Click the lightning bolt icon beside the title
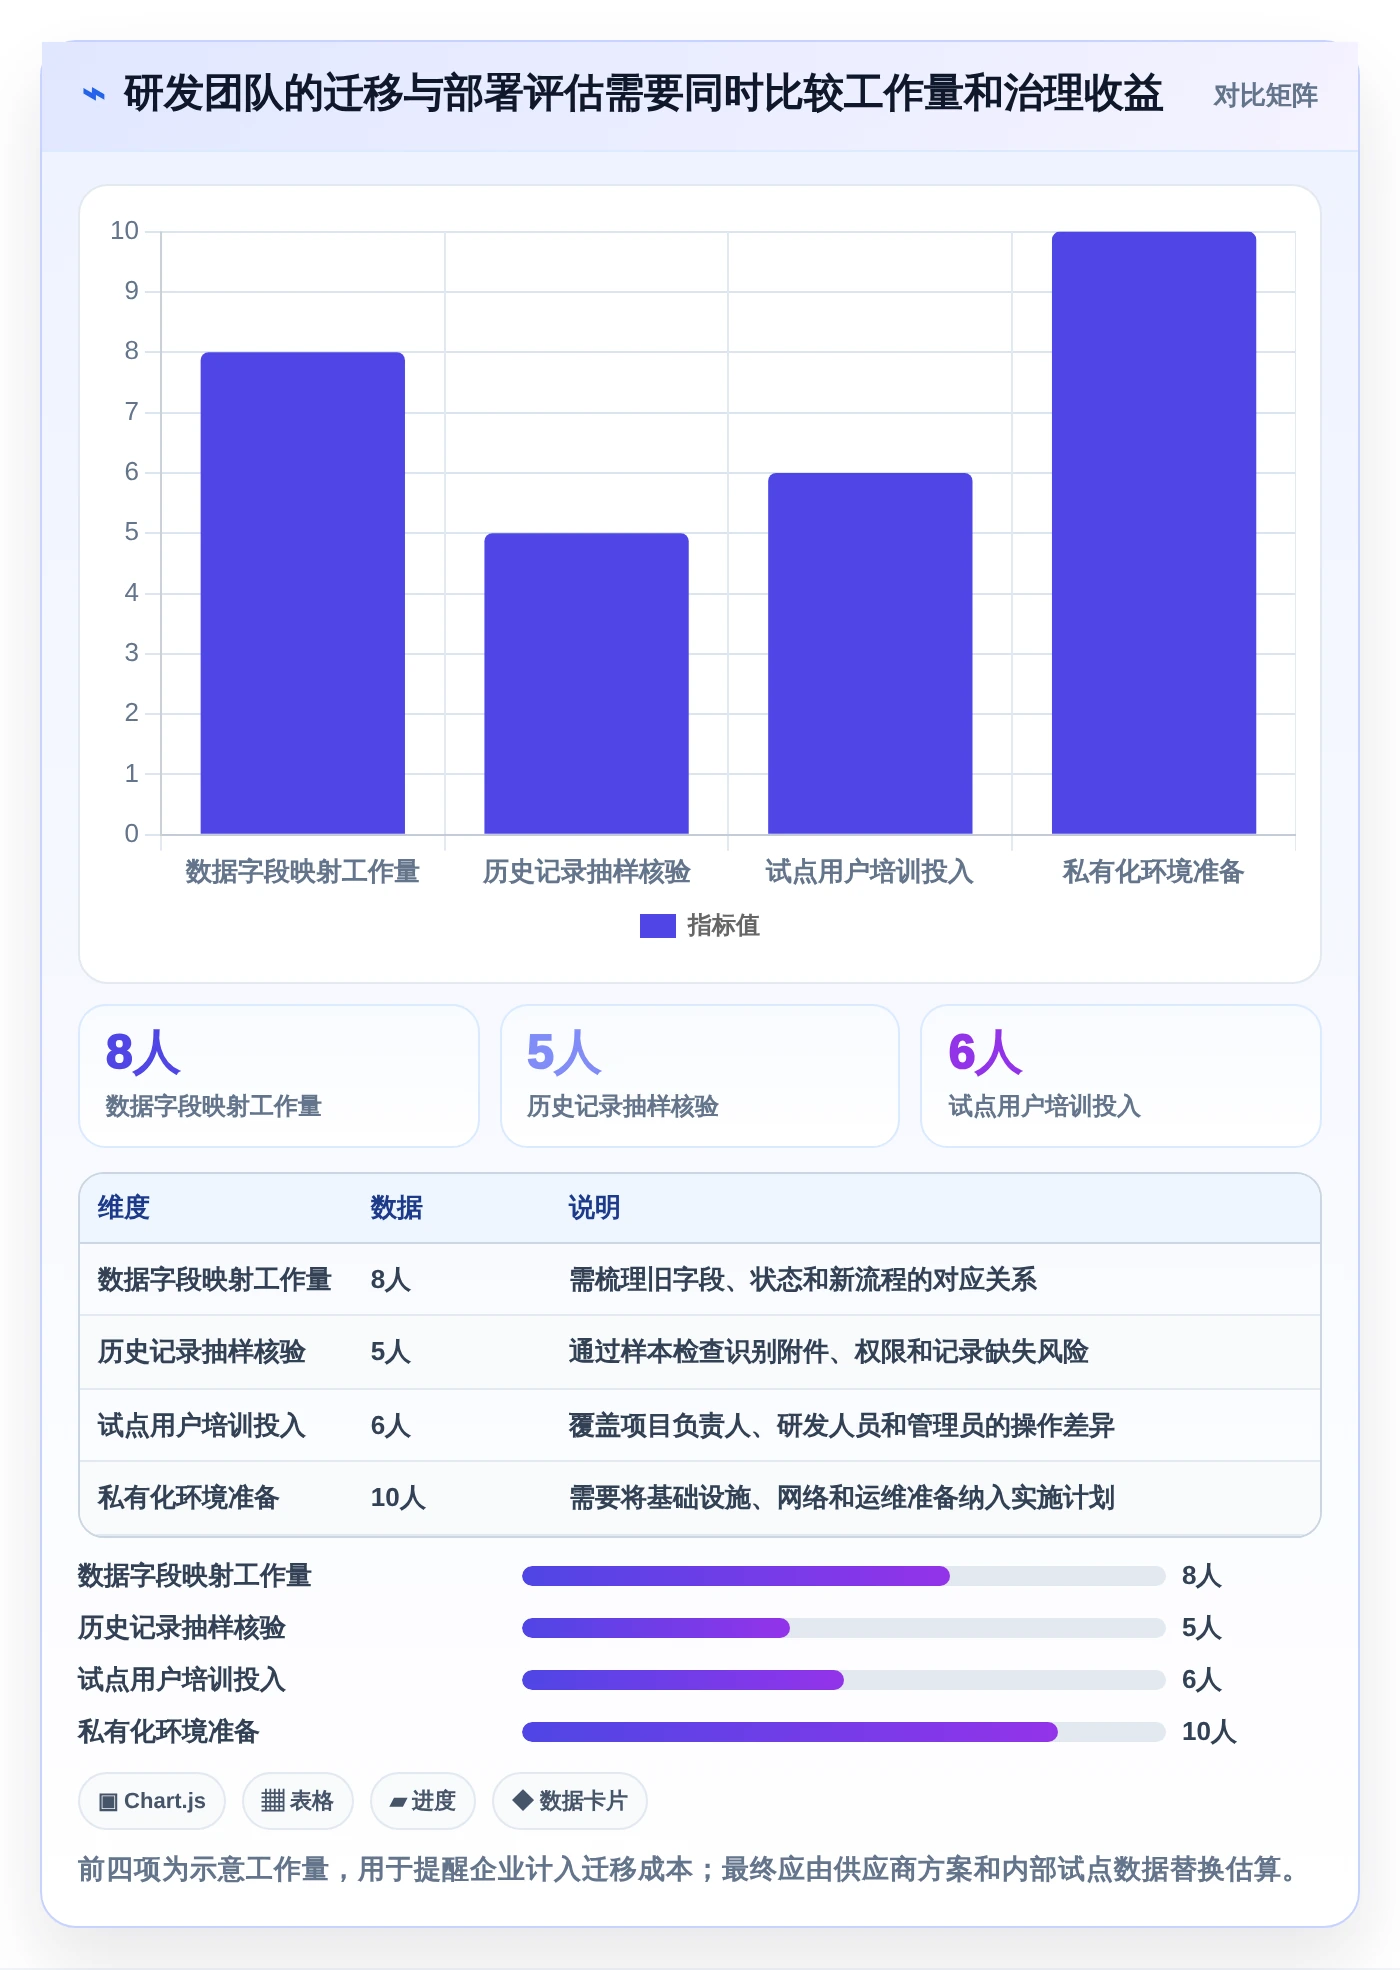 pos(94,95)
